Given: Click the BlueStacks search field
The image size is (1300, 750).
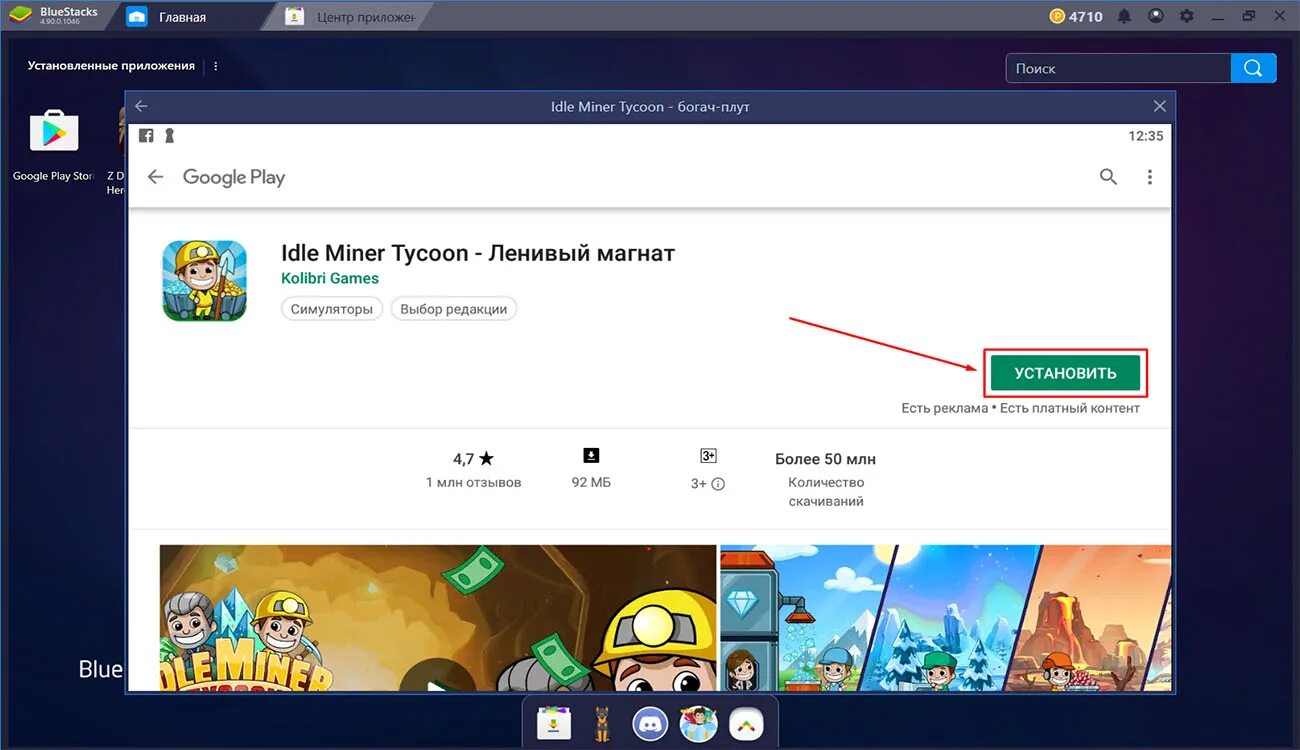Looking at the screenshot, I should point(1118,68).
